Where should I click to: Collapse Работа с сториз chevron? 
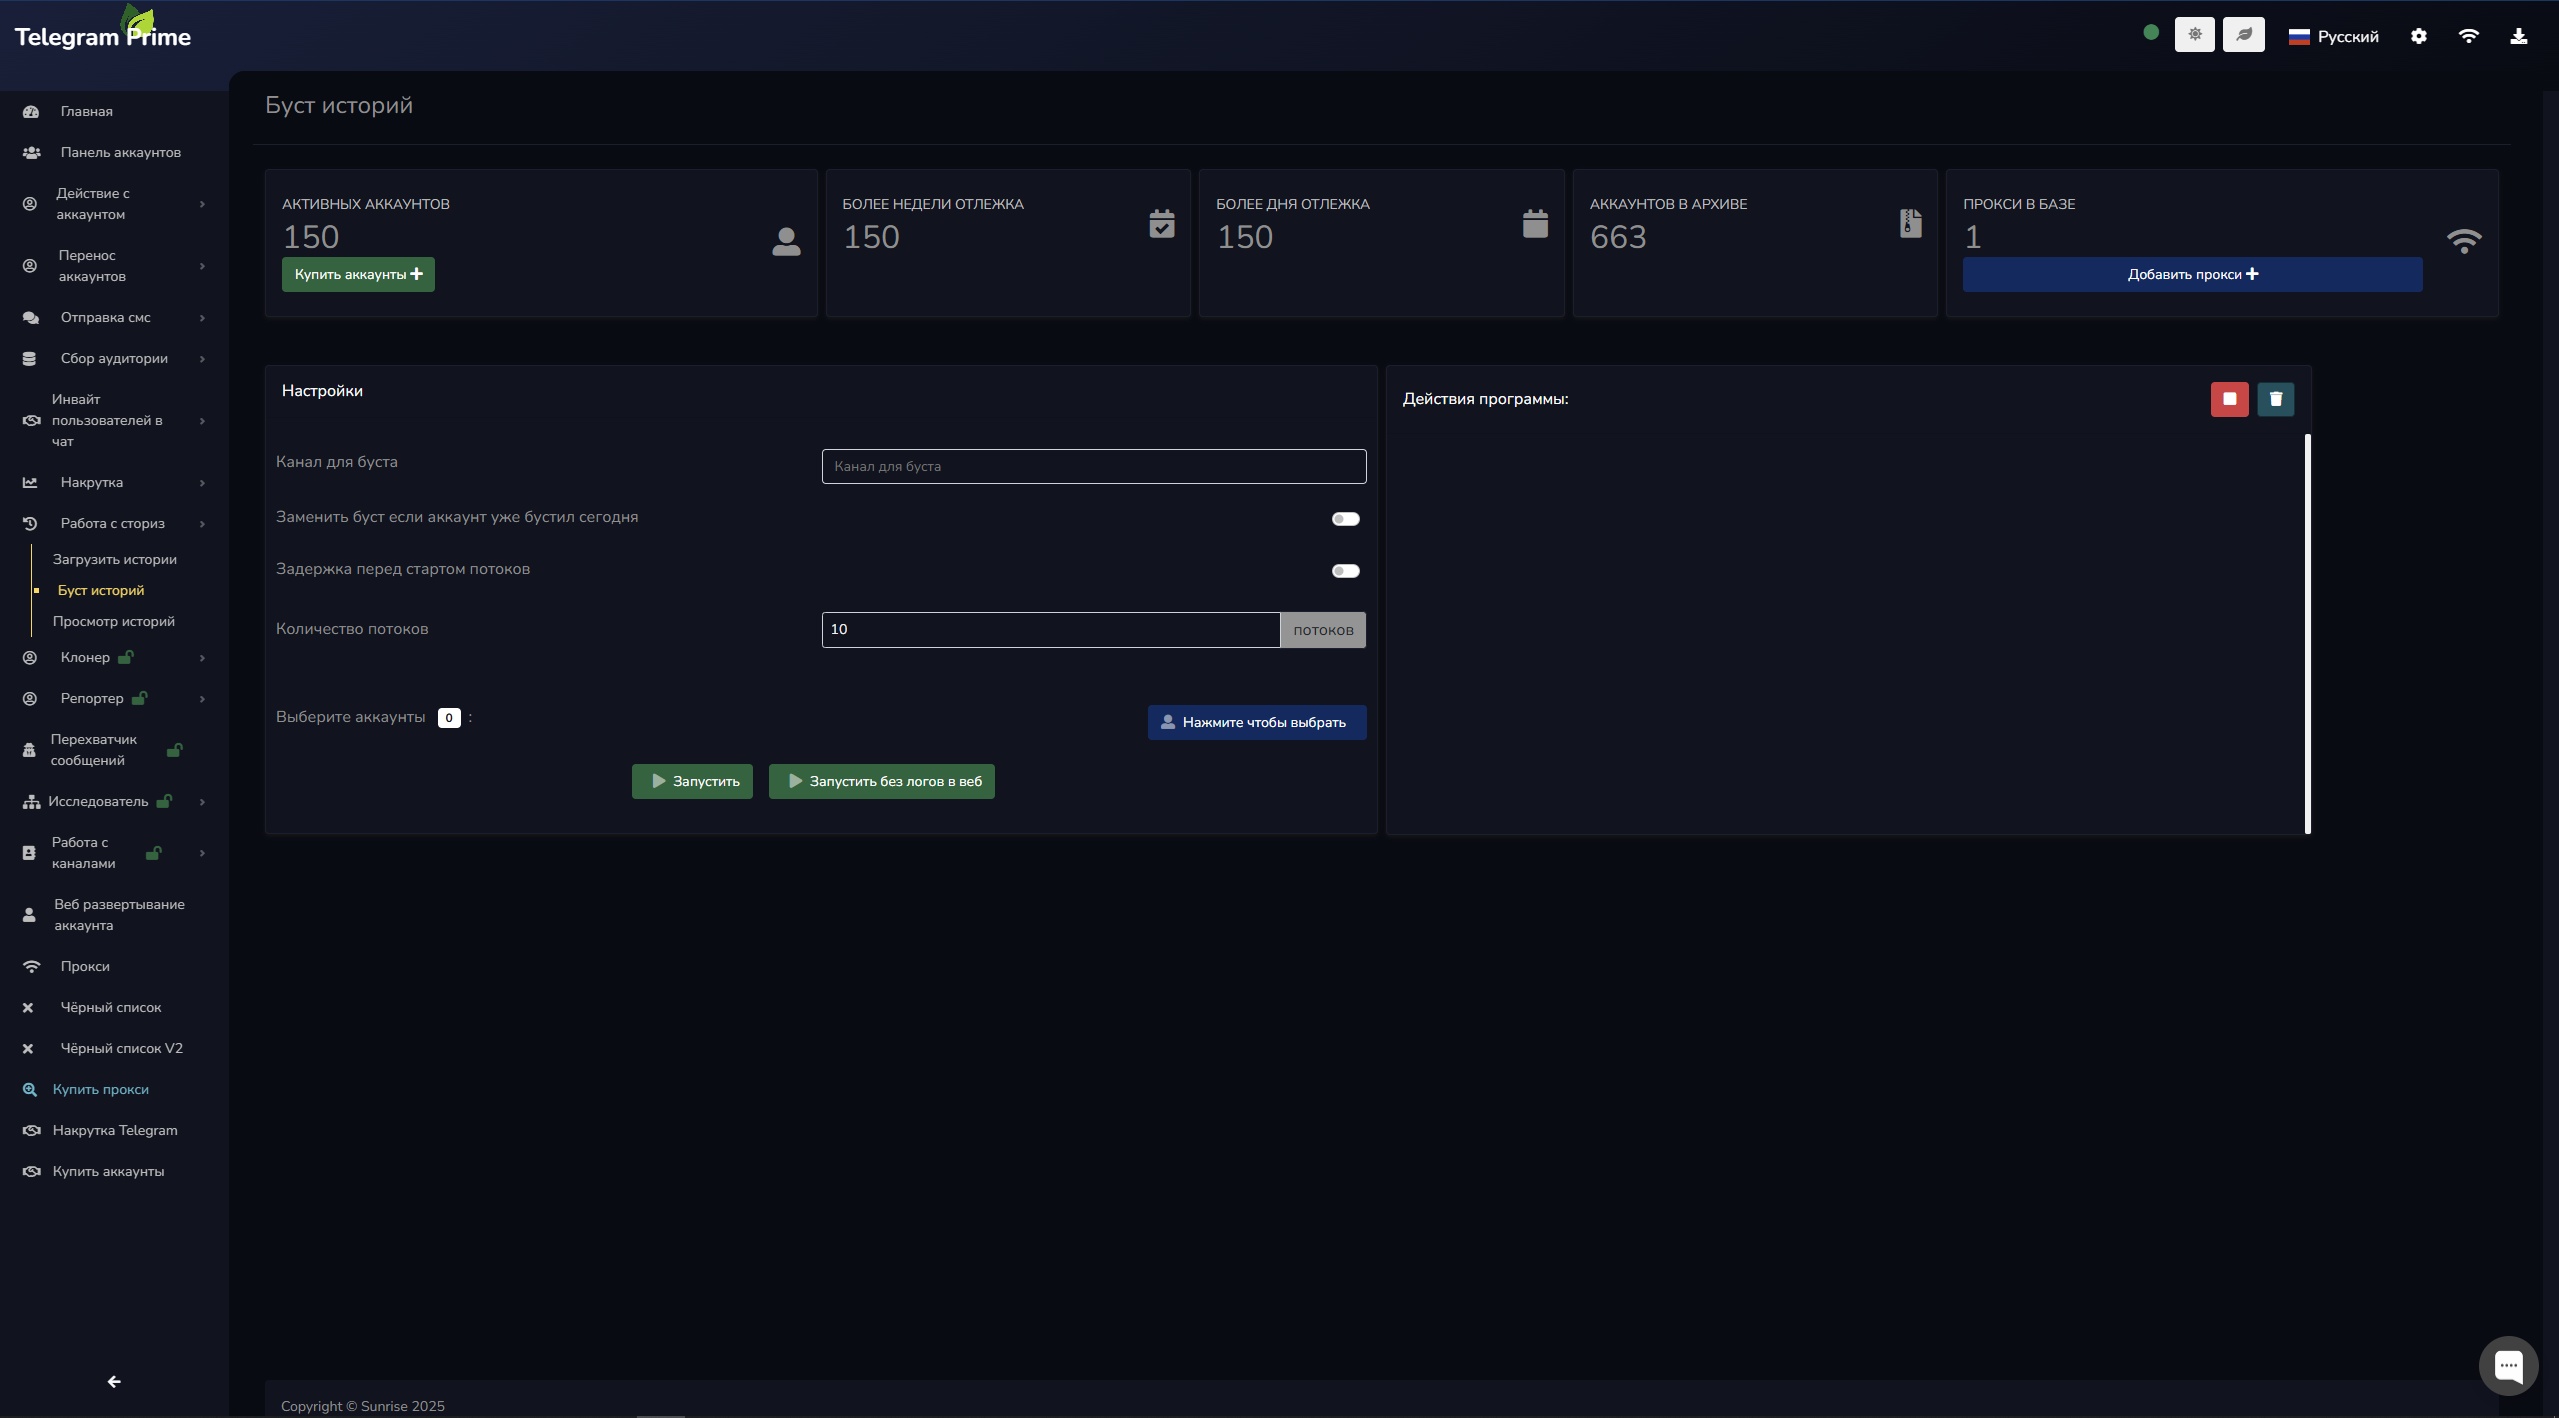pos(202,524)
